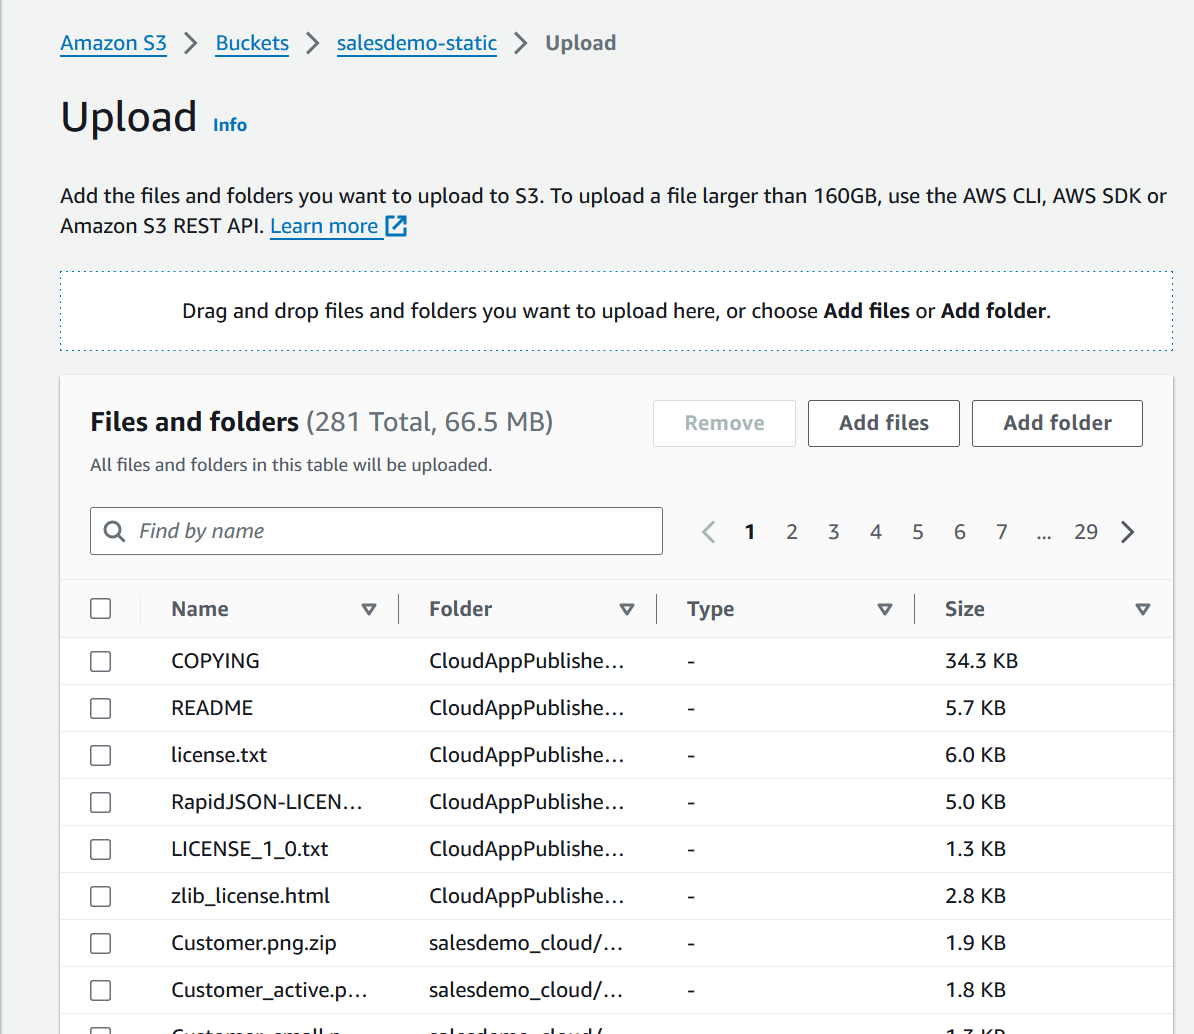Click the previous page arrow icon
The height and width of the screenshot is (1034, 1194).
pos(708,531)
